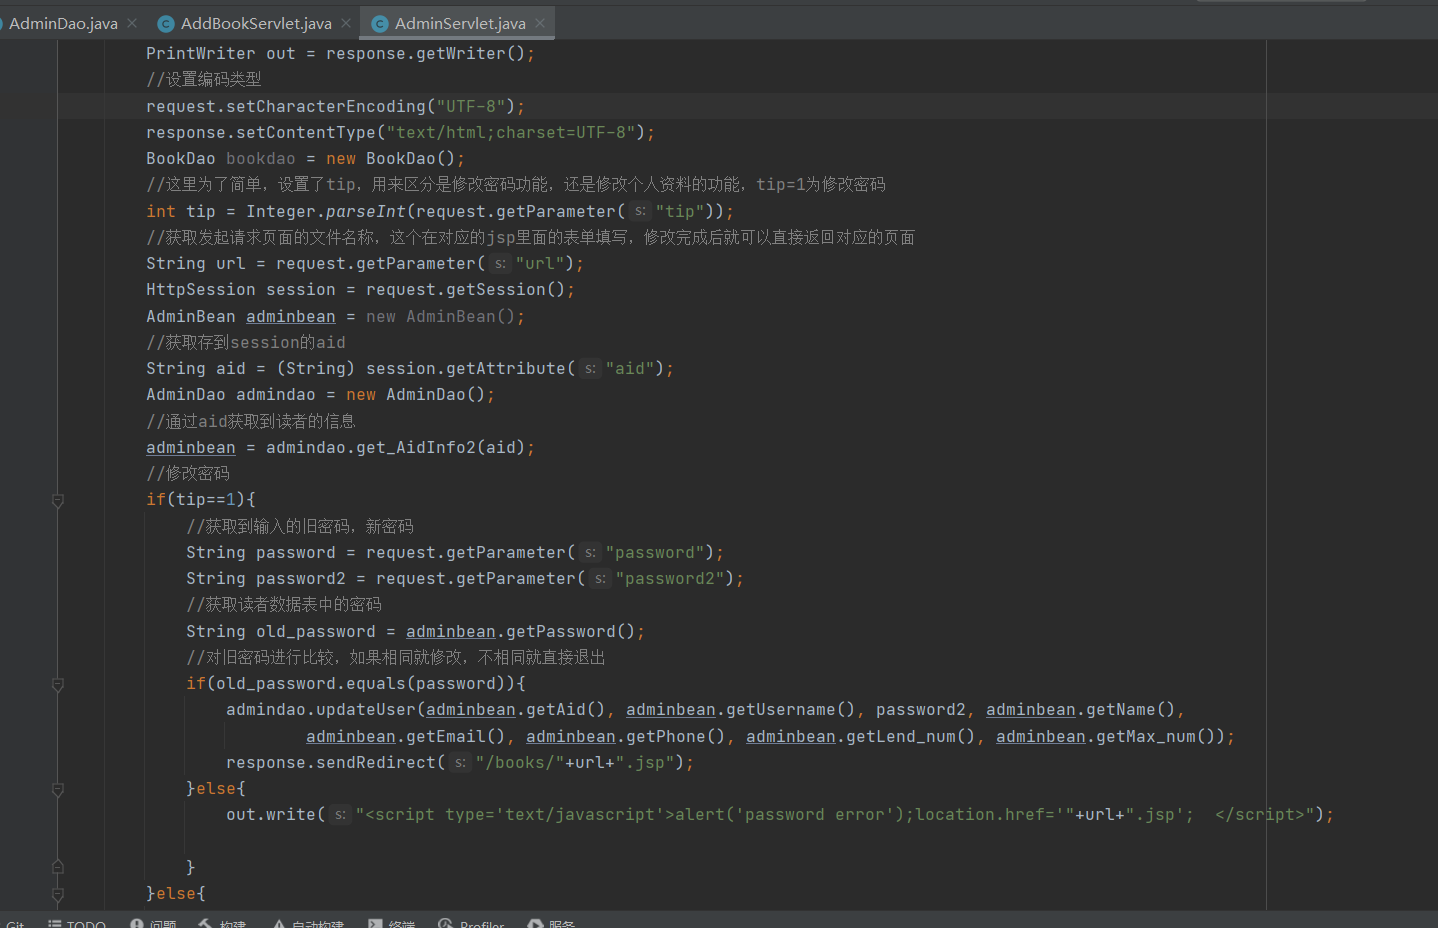Click the class icon on AdminServlet.java tab
Viewport: 1438px width, 928px height.
click(380, 23)
